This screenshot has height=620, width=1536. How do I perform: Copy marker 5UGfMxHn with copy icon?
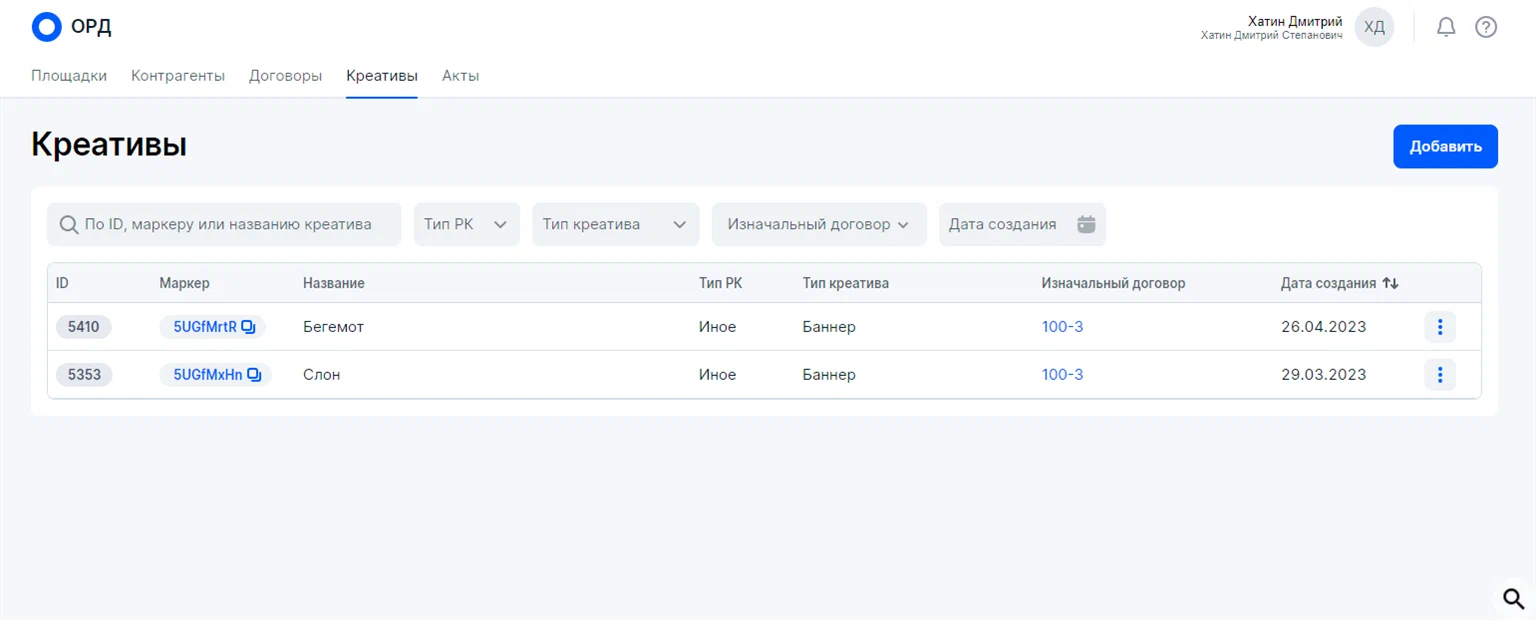pyautogui.click(x=254, y=375)
